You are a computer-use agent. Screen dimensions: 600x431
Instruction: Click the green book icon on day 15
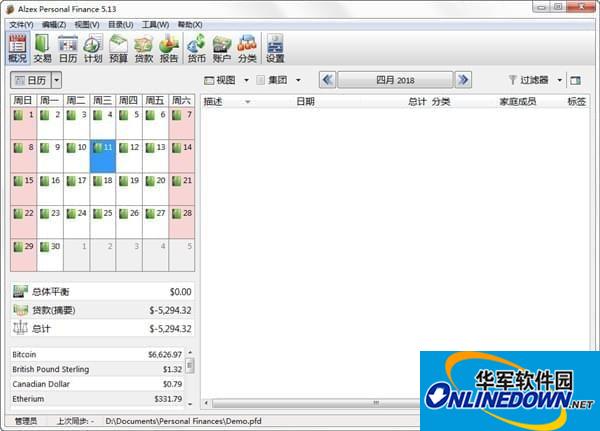point(18,181)
